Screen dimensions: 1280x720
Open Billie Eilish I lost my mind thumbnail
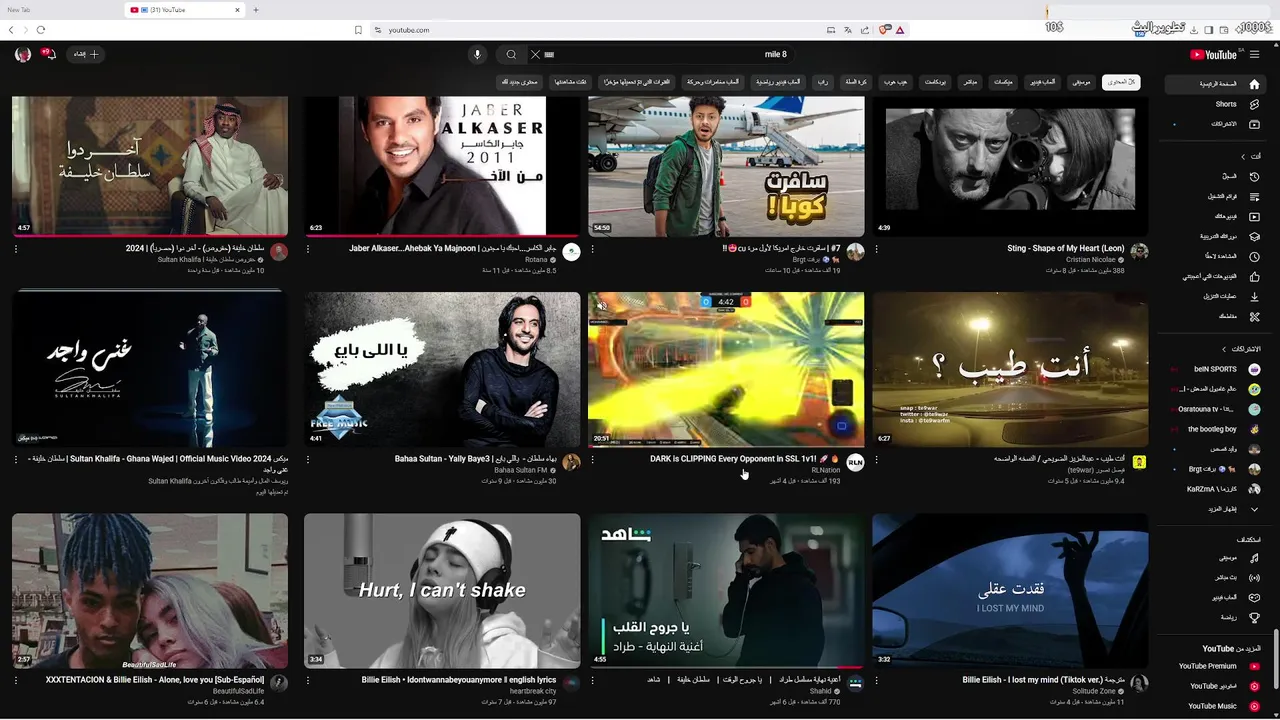(1010, 591)
